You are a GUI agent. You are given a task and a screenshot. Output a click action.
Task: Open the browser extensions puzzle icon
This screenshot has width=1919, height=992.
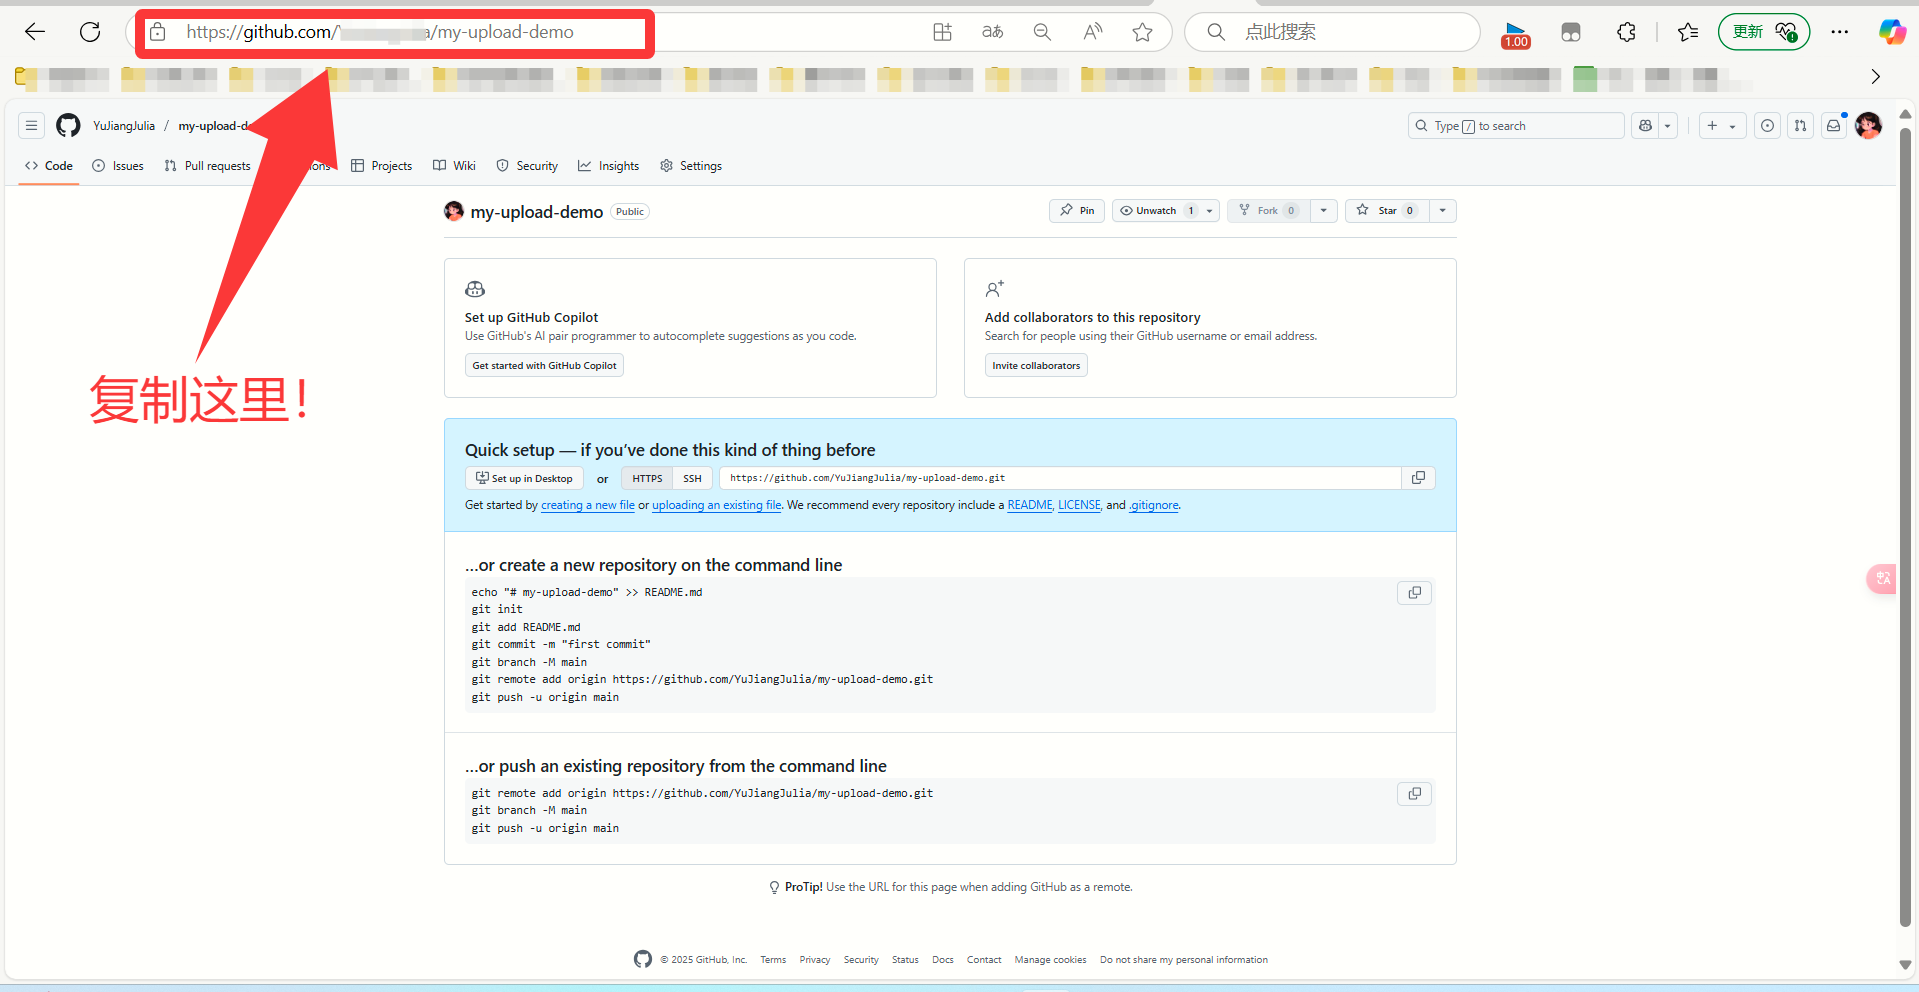point(1626,32)
